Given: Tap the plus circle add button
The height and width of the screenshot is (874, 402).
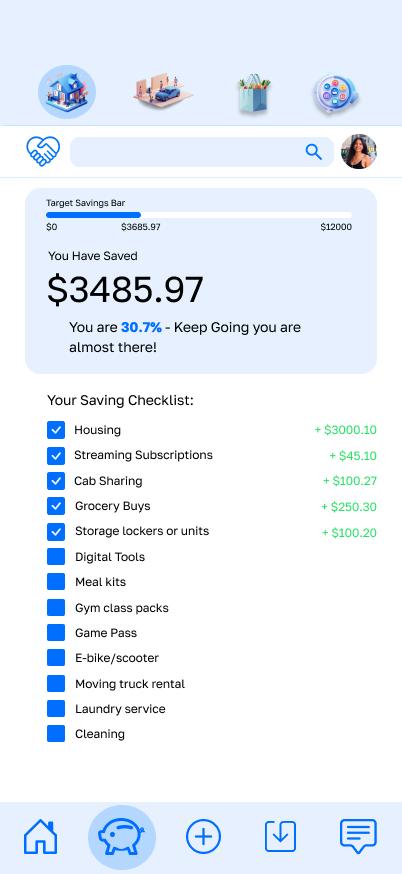Looking at the screenshot, I should pyautogui.click(x=203, y=837).
